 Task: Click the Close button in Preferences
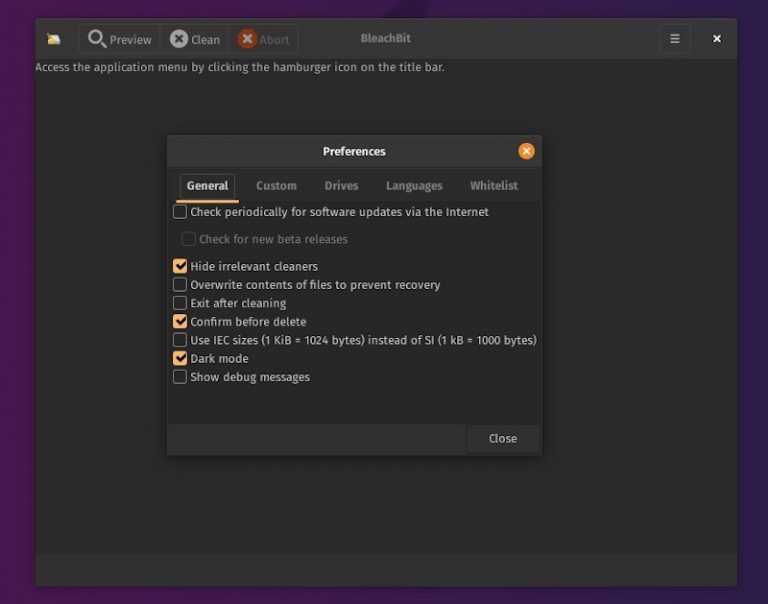[x=503, y=438]
